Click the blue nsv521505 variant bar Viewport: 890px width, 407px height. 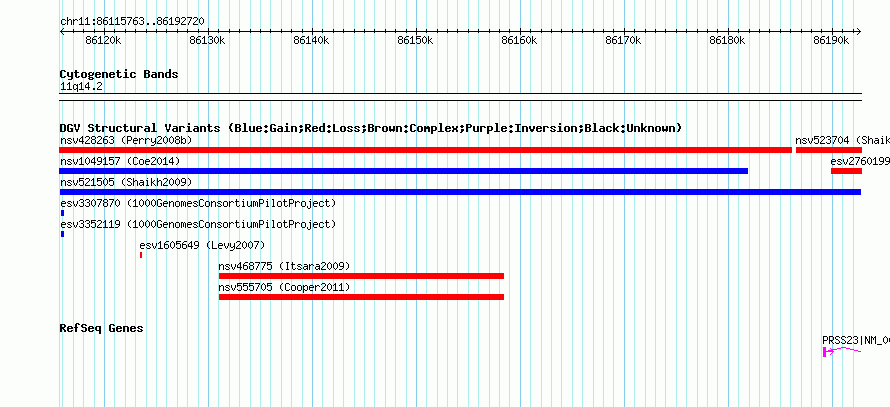click(x=460, y=192)
